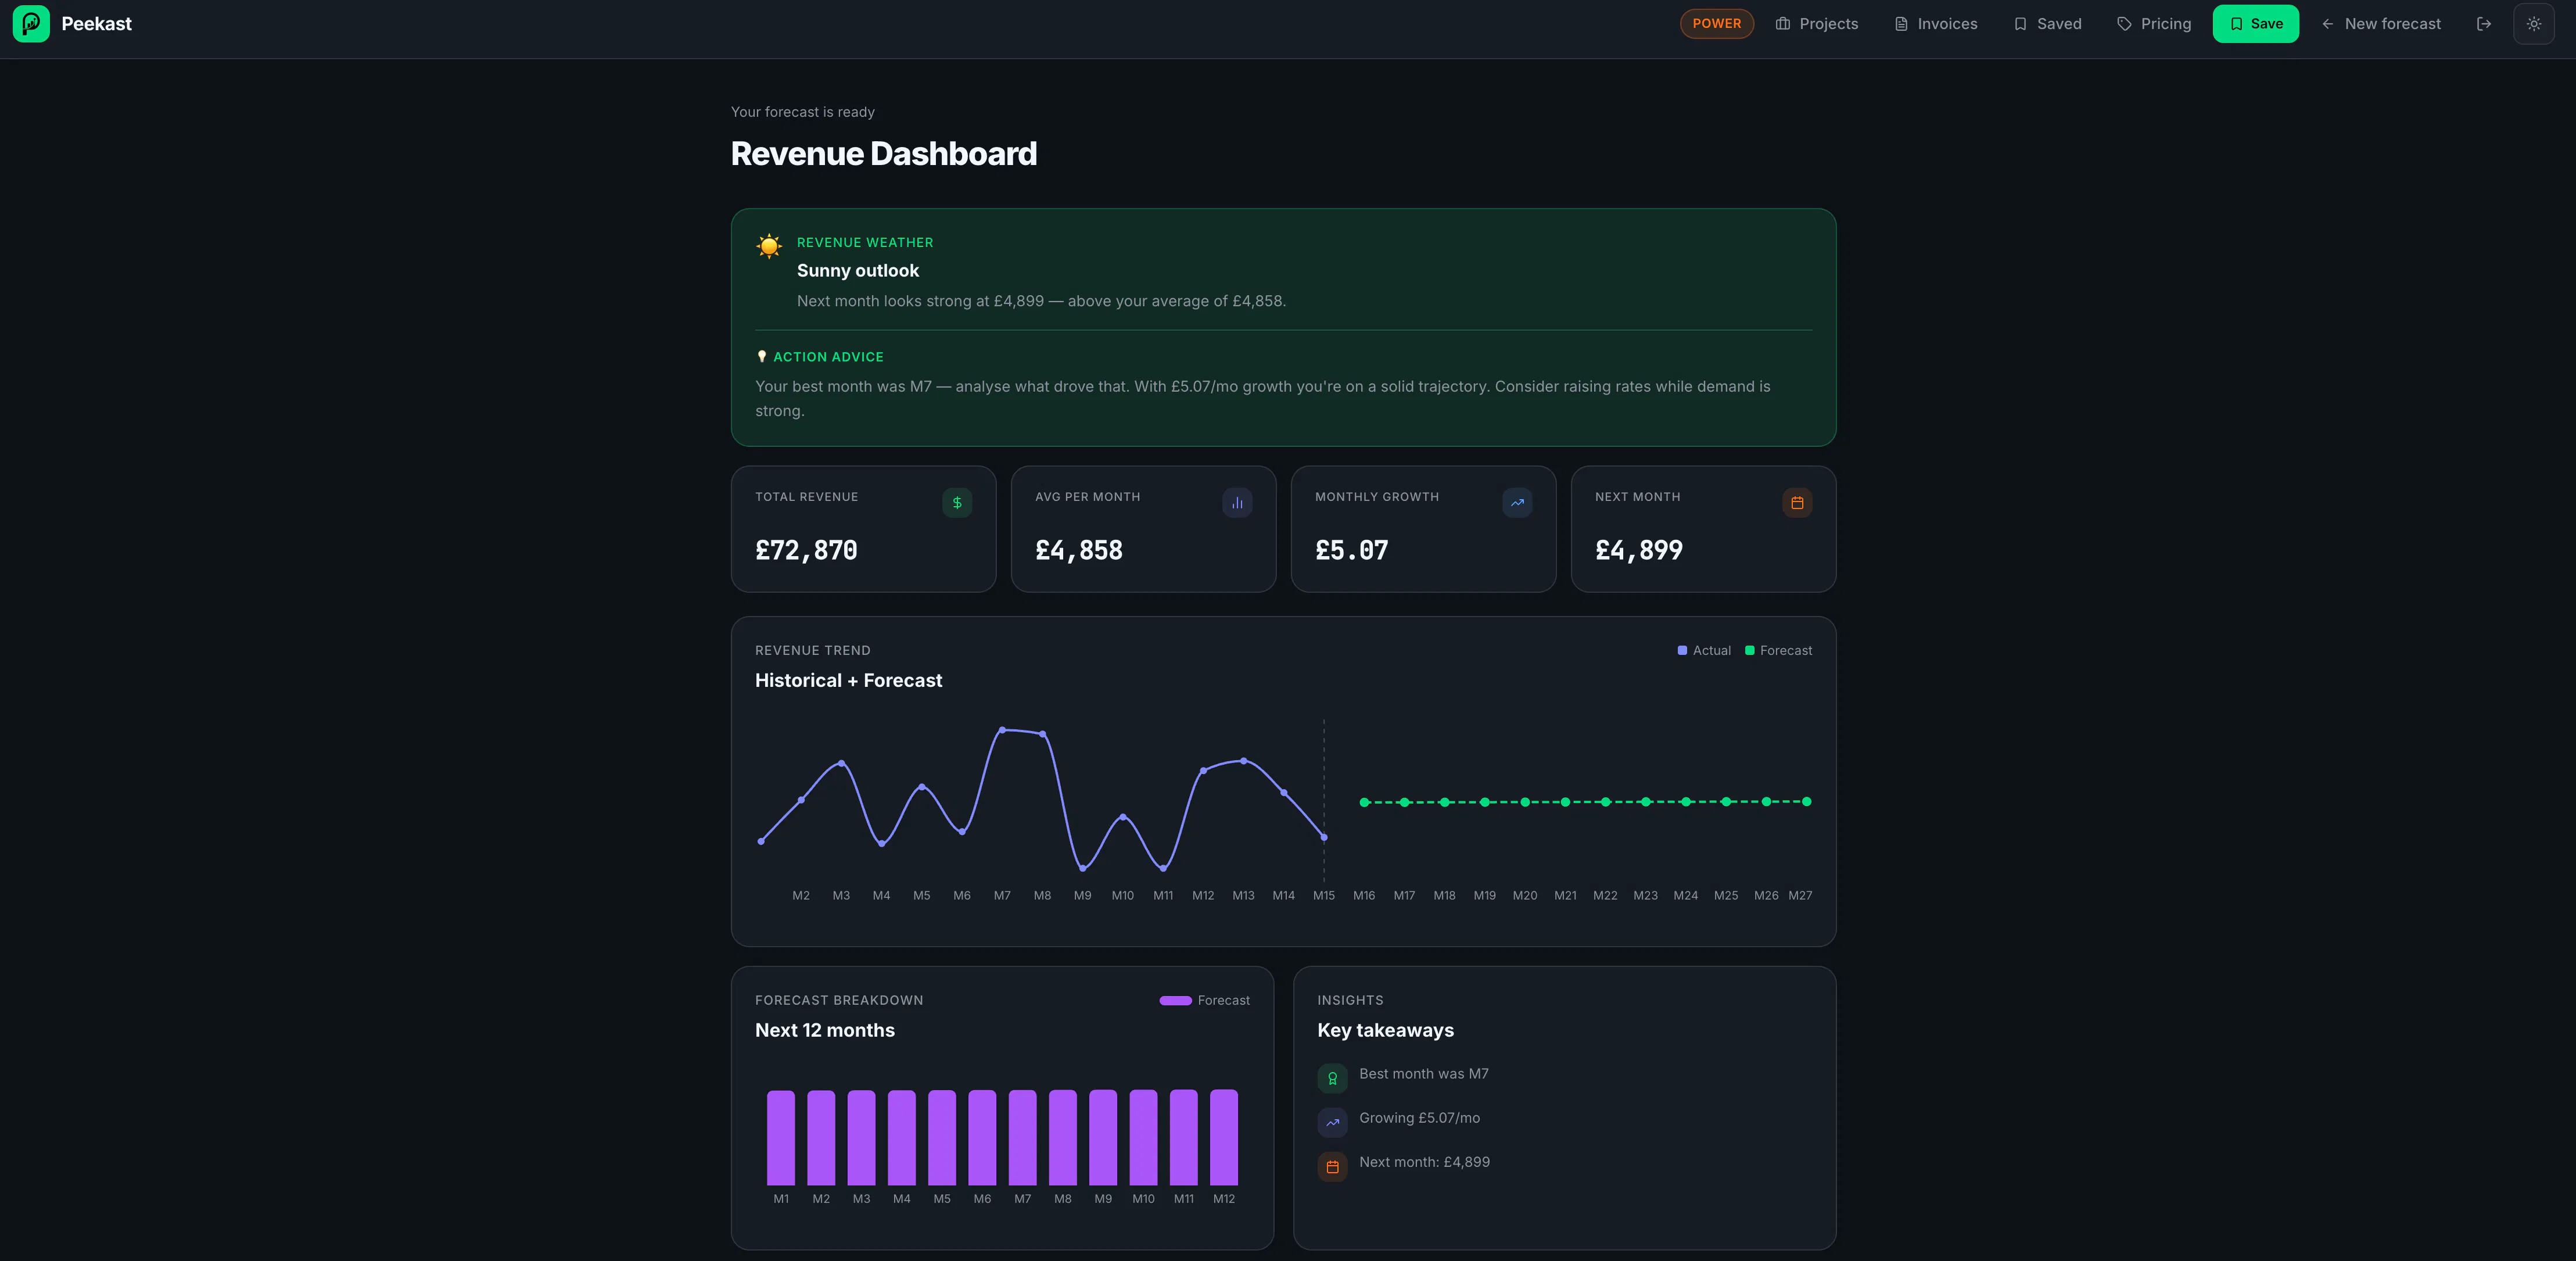Click the Best month award icon
Viewport: 2576px width, 1261px height.
pyautogui.click(x=1332, y=1079)
